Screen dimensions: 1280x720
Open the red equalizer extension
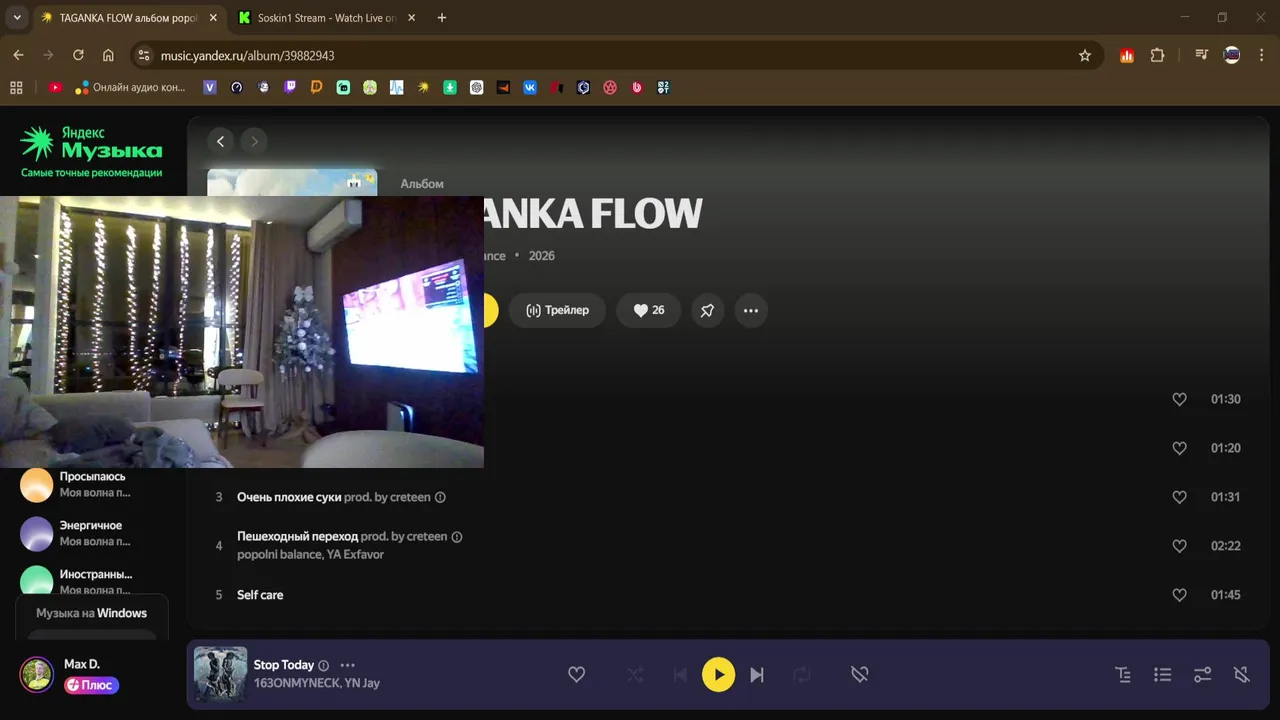pyautogui.click(x=1127, y=56)
